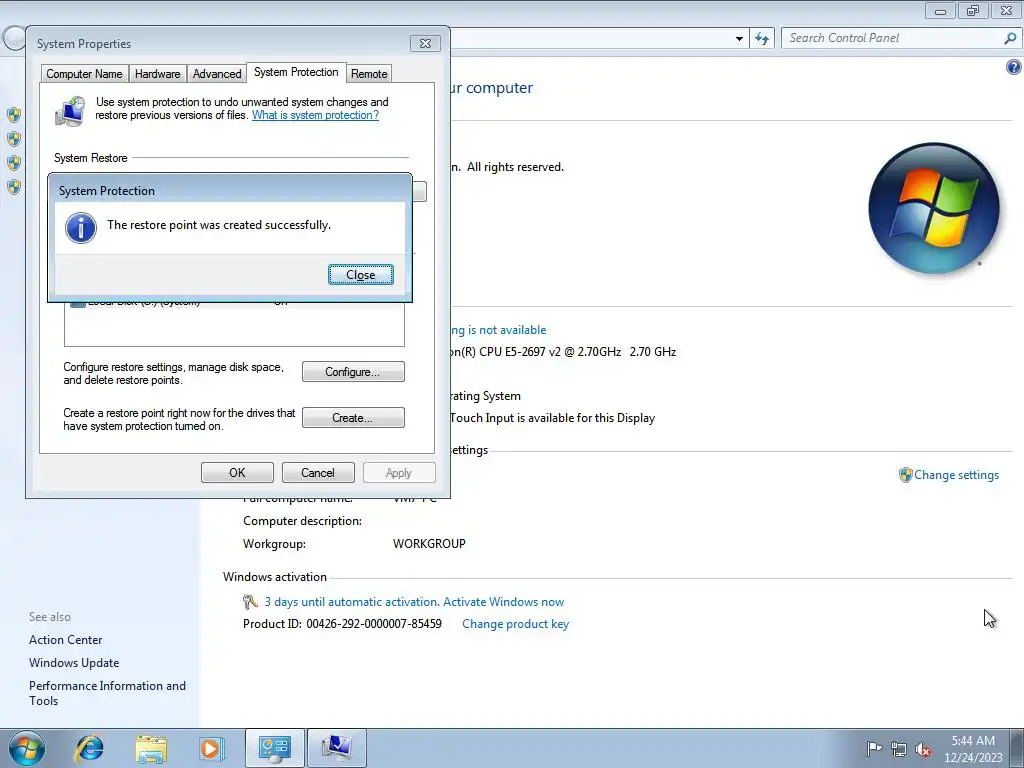Click the Product ID number text
This screenshot has width=1024, height=768.
(374, 624)
